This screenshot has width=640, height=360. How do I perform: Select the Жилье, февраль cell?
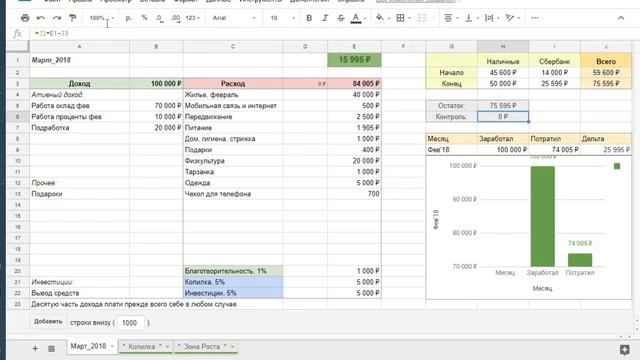(233, 95)
